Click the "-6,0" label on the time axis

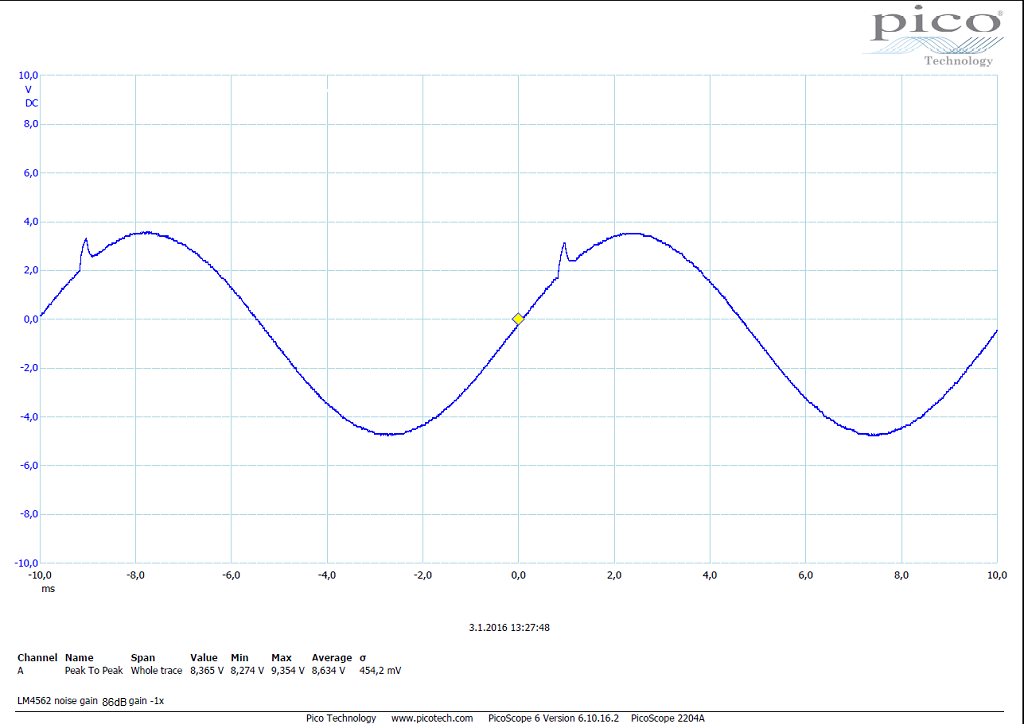[x=231, y=575]
